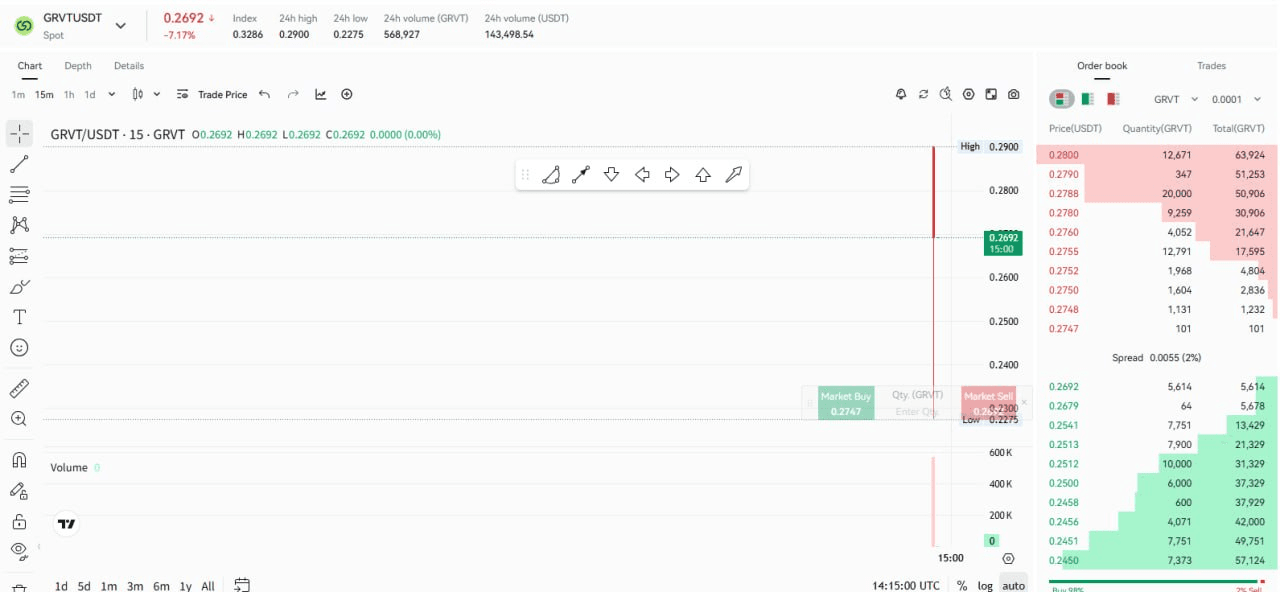
Task: Activate the magnet snap mode
Action: tap(19, 460)
